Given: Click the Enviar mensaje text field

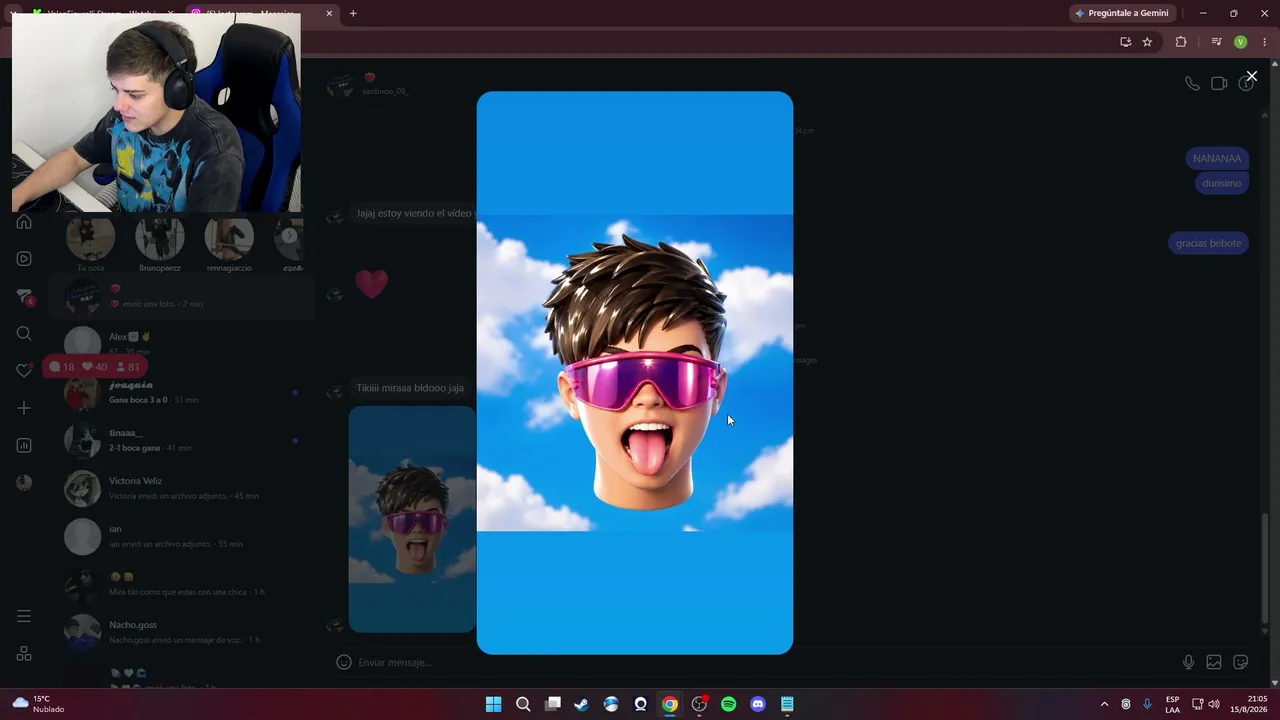Looking at the screenshot, I should click(760, 662).
